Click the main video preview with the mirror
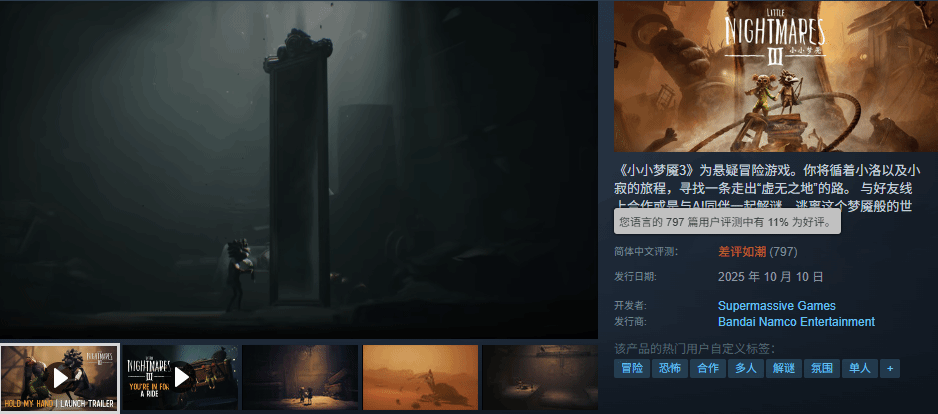This screenshot has height=414, width=938. (299, 168)
